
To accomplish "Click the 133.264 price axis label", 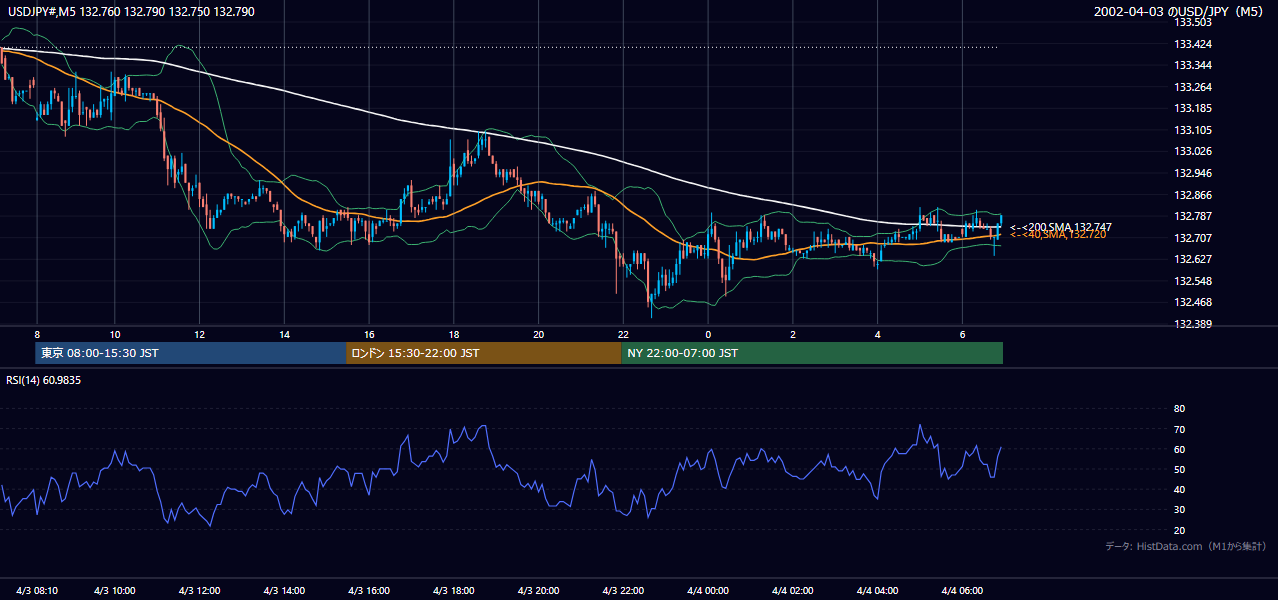I will coord(1193,87).
